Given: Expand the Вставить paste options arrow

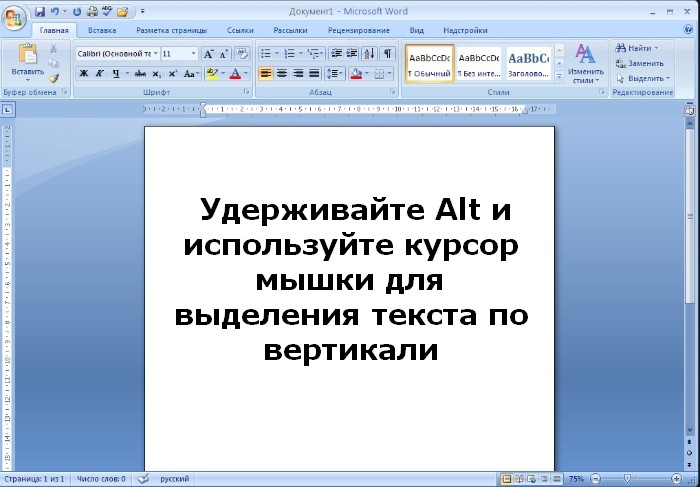Looking at the screenshot, I should [27, 81].
